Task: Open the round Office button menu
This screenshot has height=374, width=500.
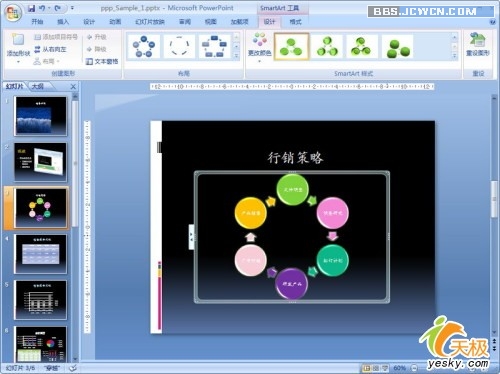Action: [x=13, y=13]
